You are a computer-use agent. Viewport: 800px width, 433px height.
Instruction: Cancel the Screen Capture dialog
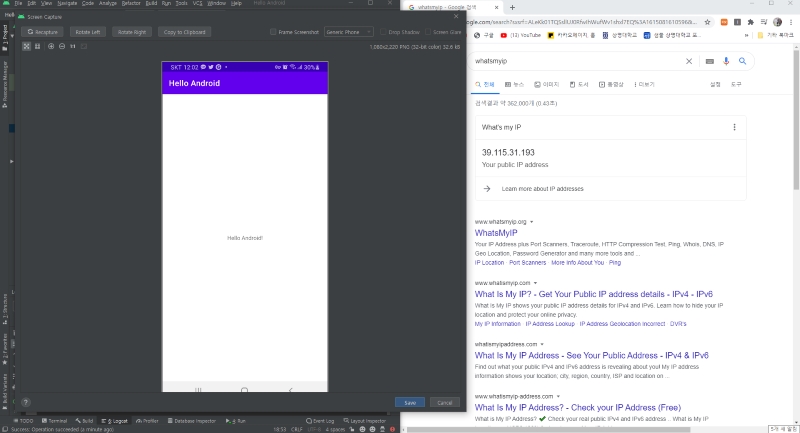click(444, 402)
